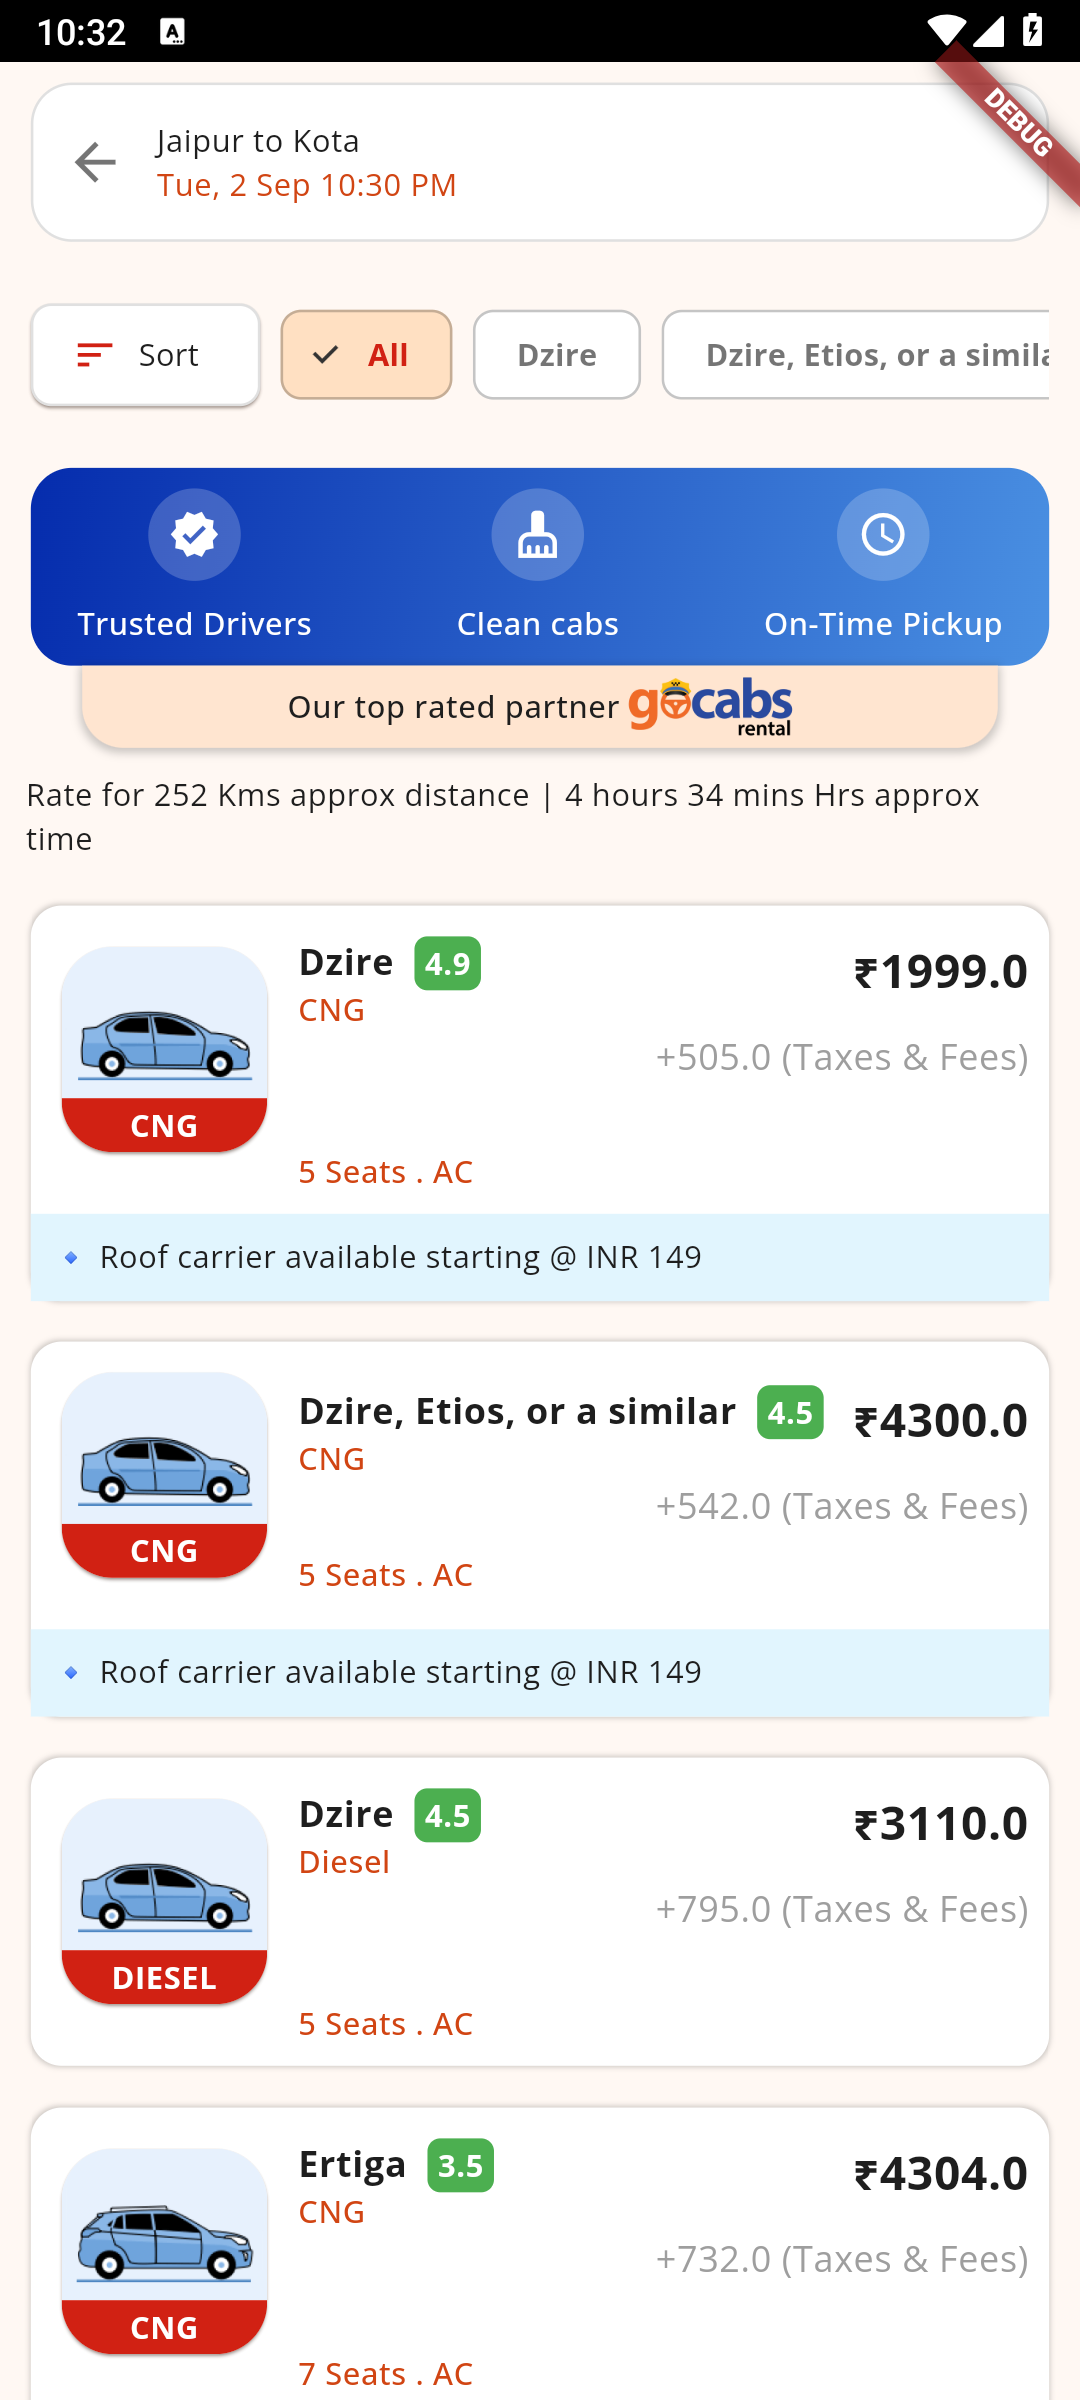Tap the gocabs rental partner logo
The width and height of the screenshot is (1080, 2400).
(710, 706)
